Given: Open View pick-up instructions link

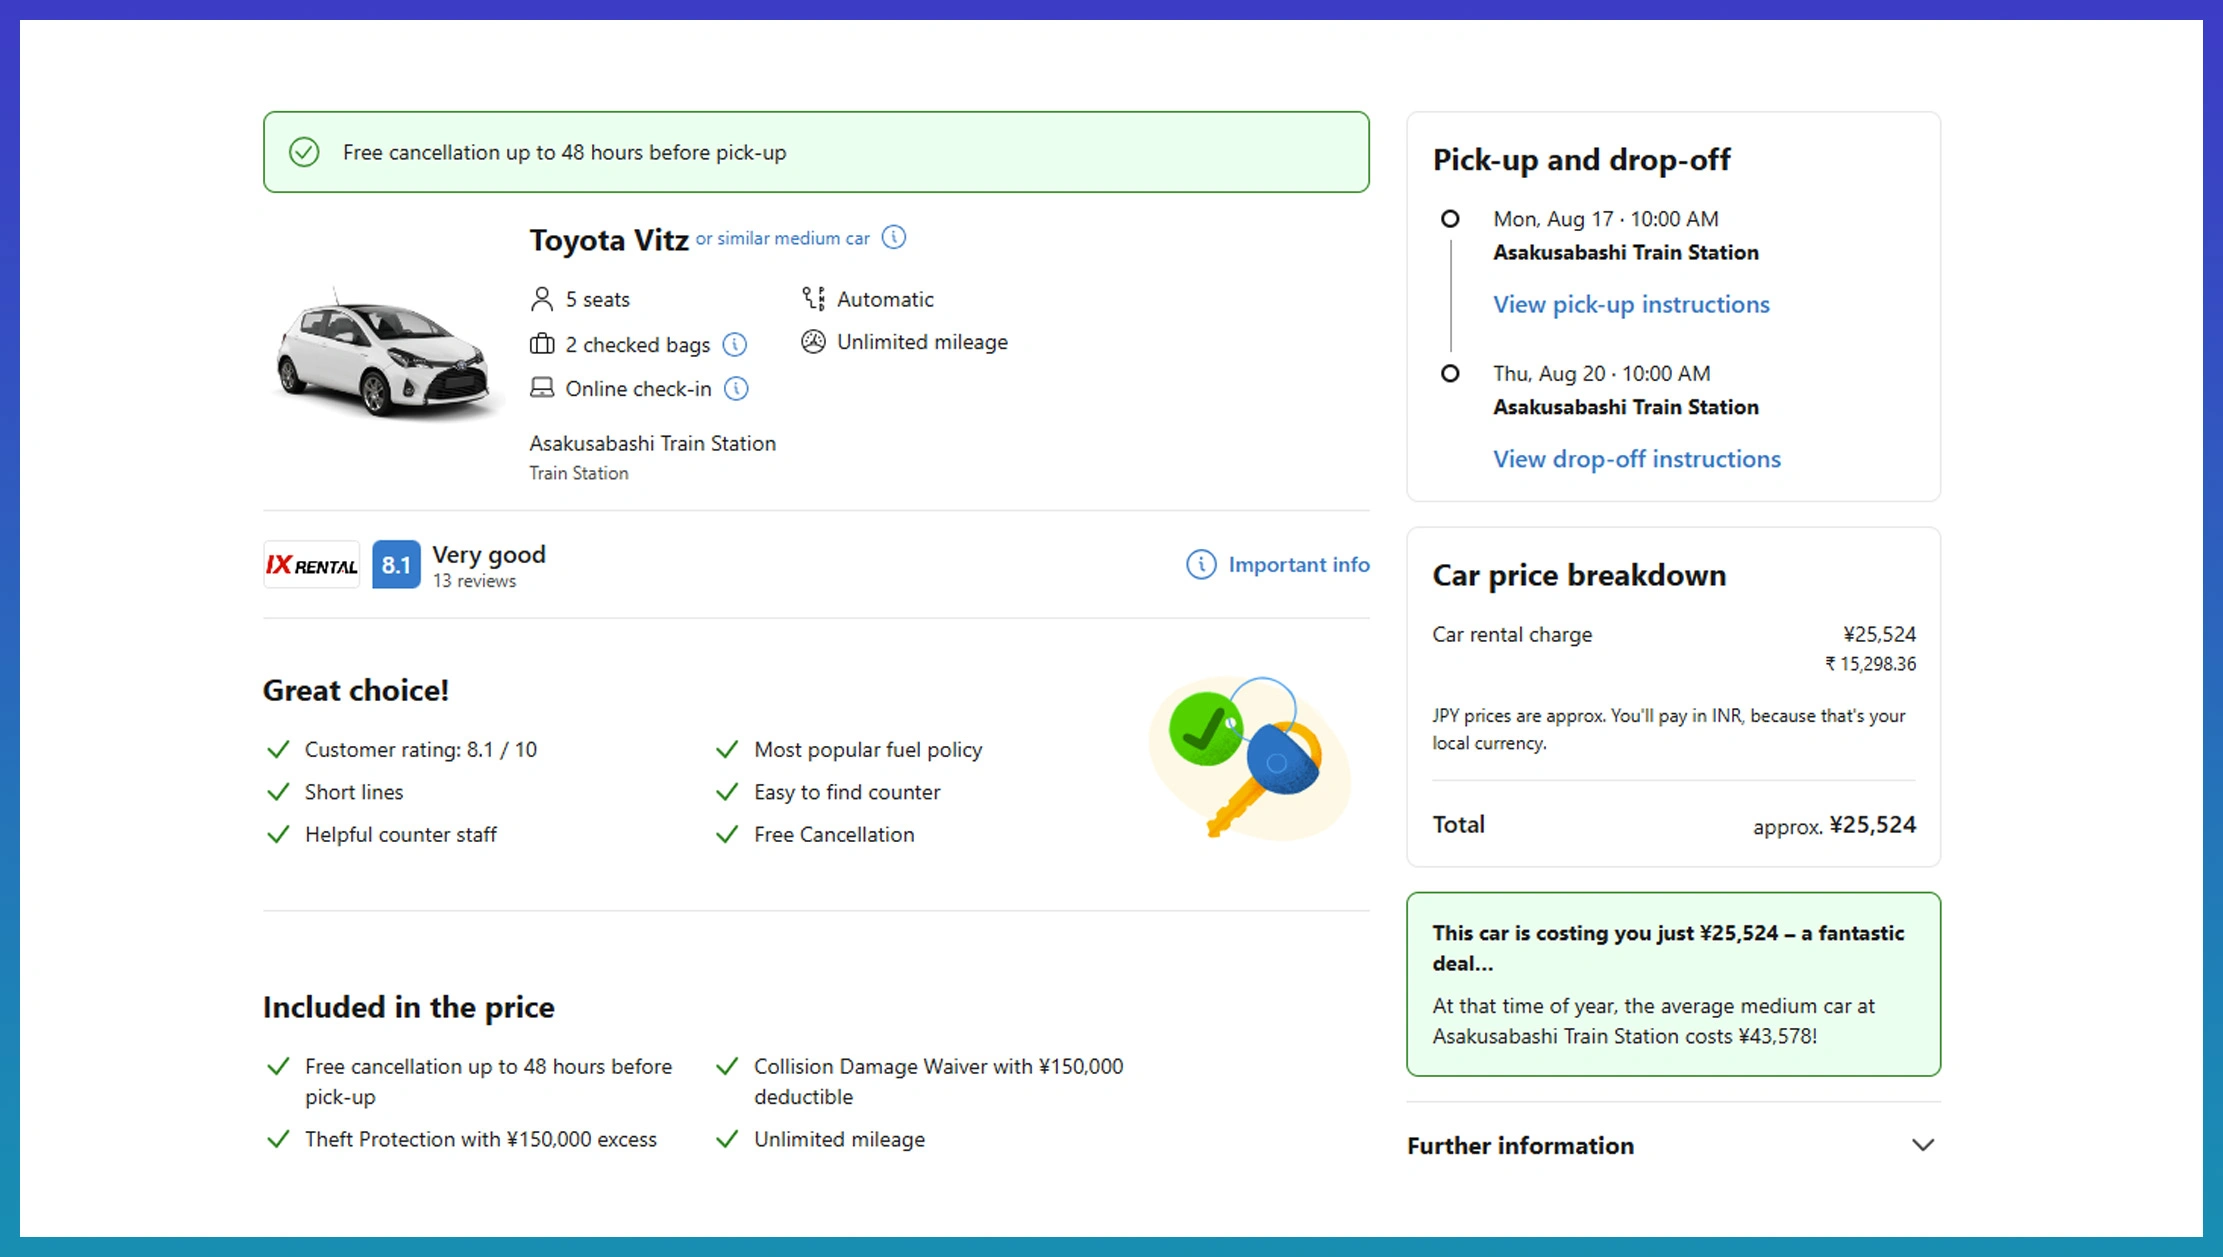Looking at the screenshot, I should [x=1631, y=304].
